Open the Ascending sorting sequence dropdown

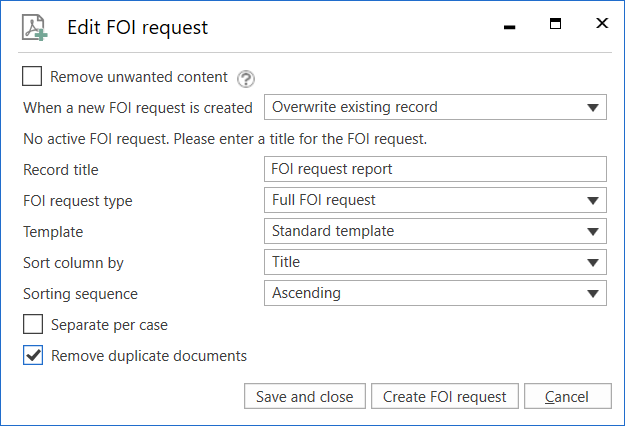click(x=435, y=293)
